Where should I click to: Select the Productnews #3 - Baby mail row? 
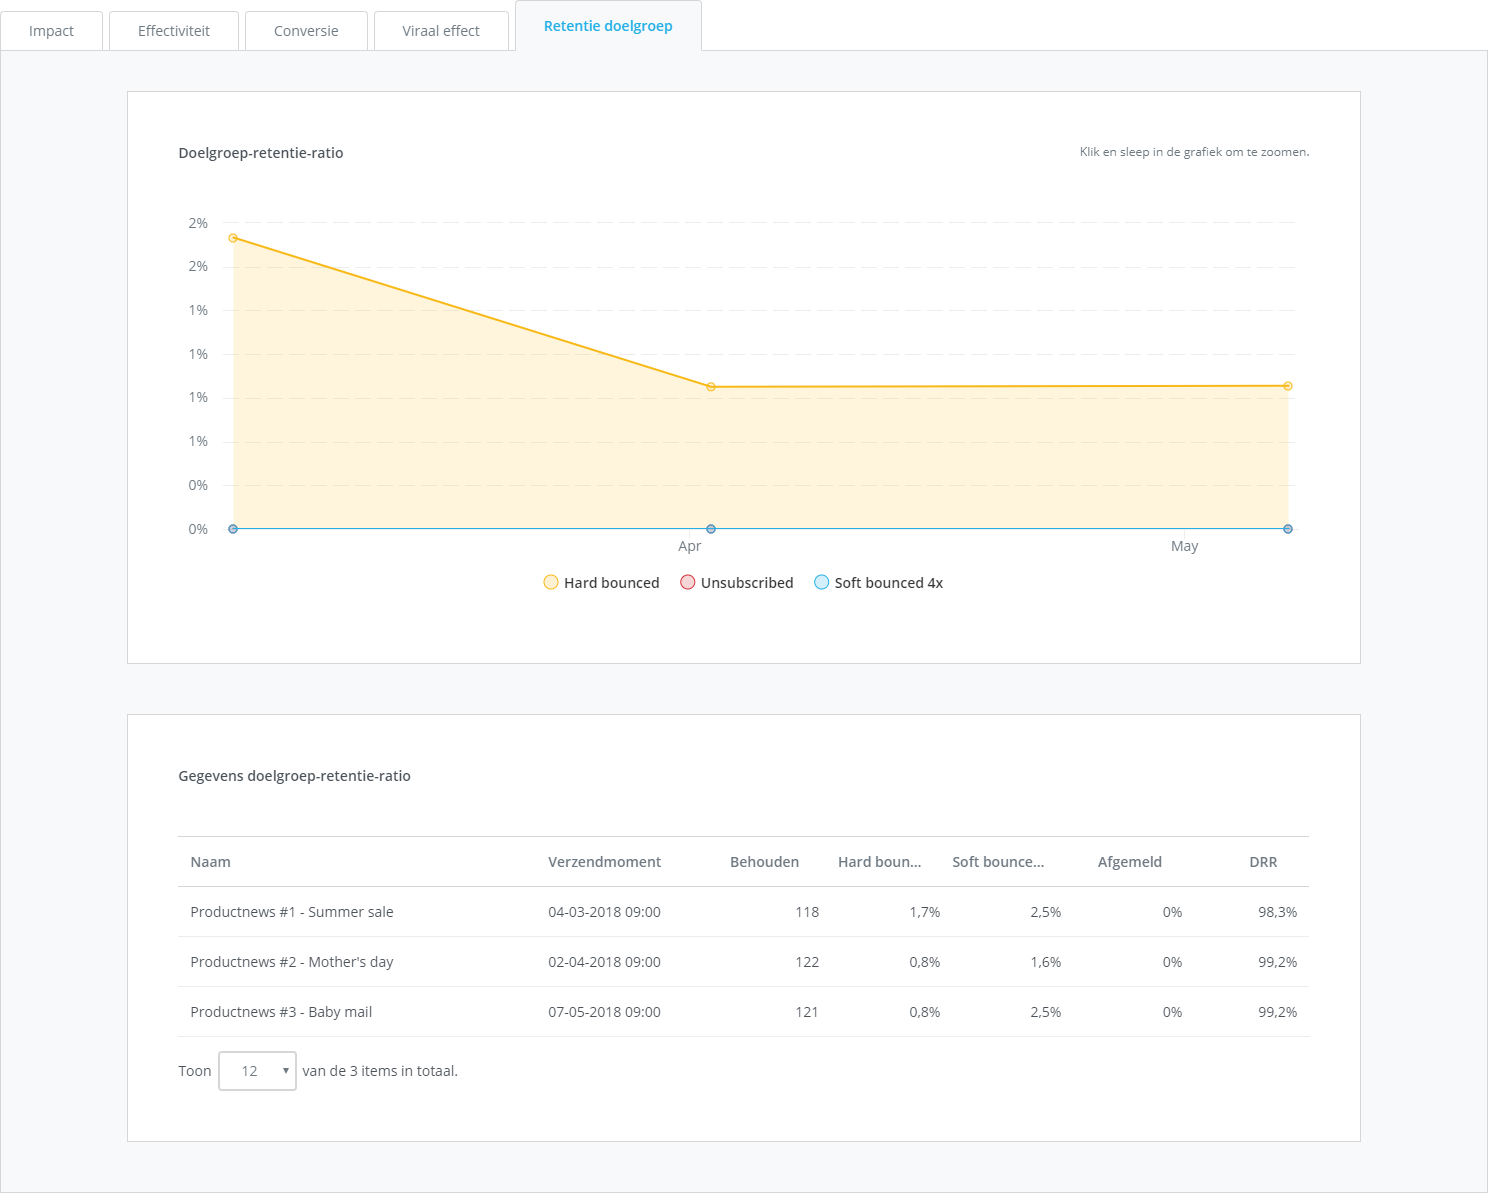click(x=281, y=1012)
